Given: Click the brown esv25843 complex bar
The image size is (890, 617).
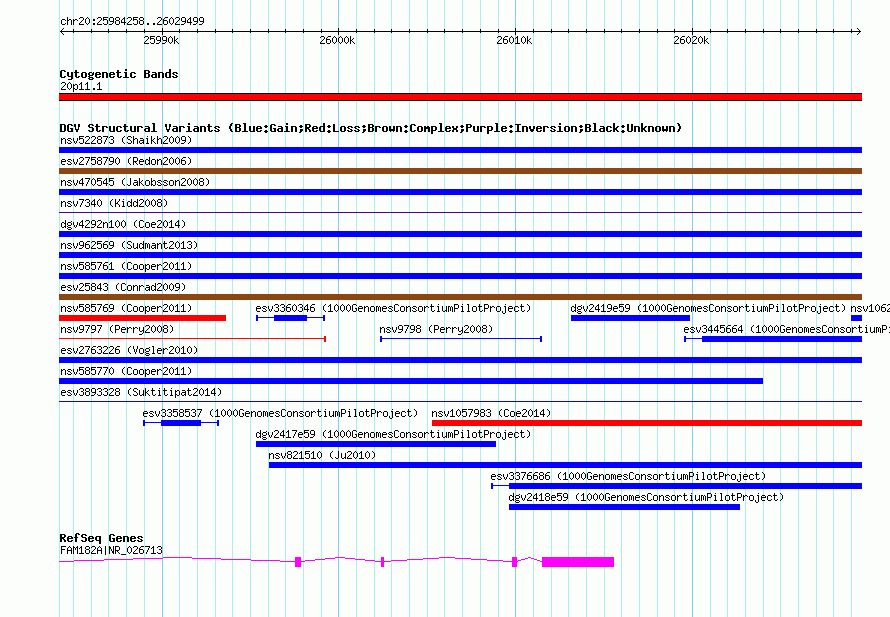Looking at the screenshot, I should (460, 297).
